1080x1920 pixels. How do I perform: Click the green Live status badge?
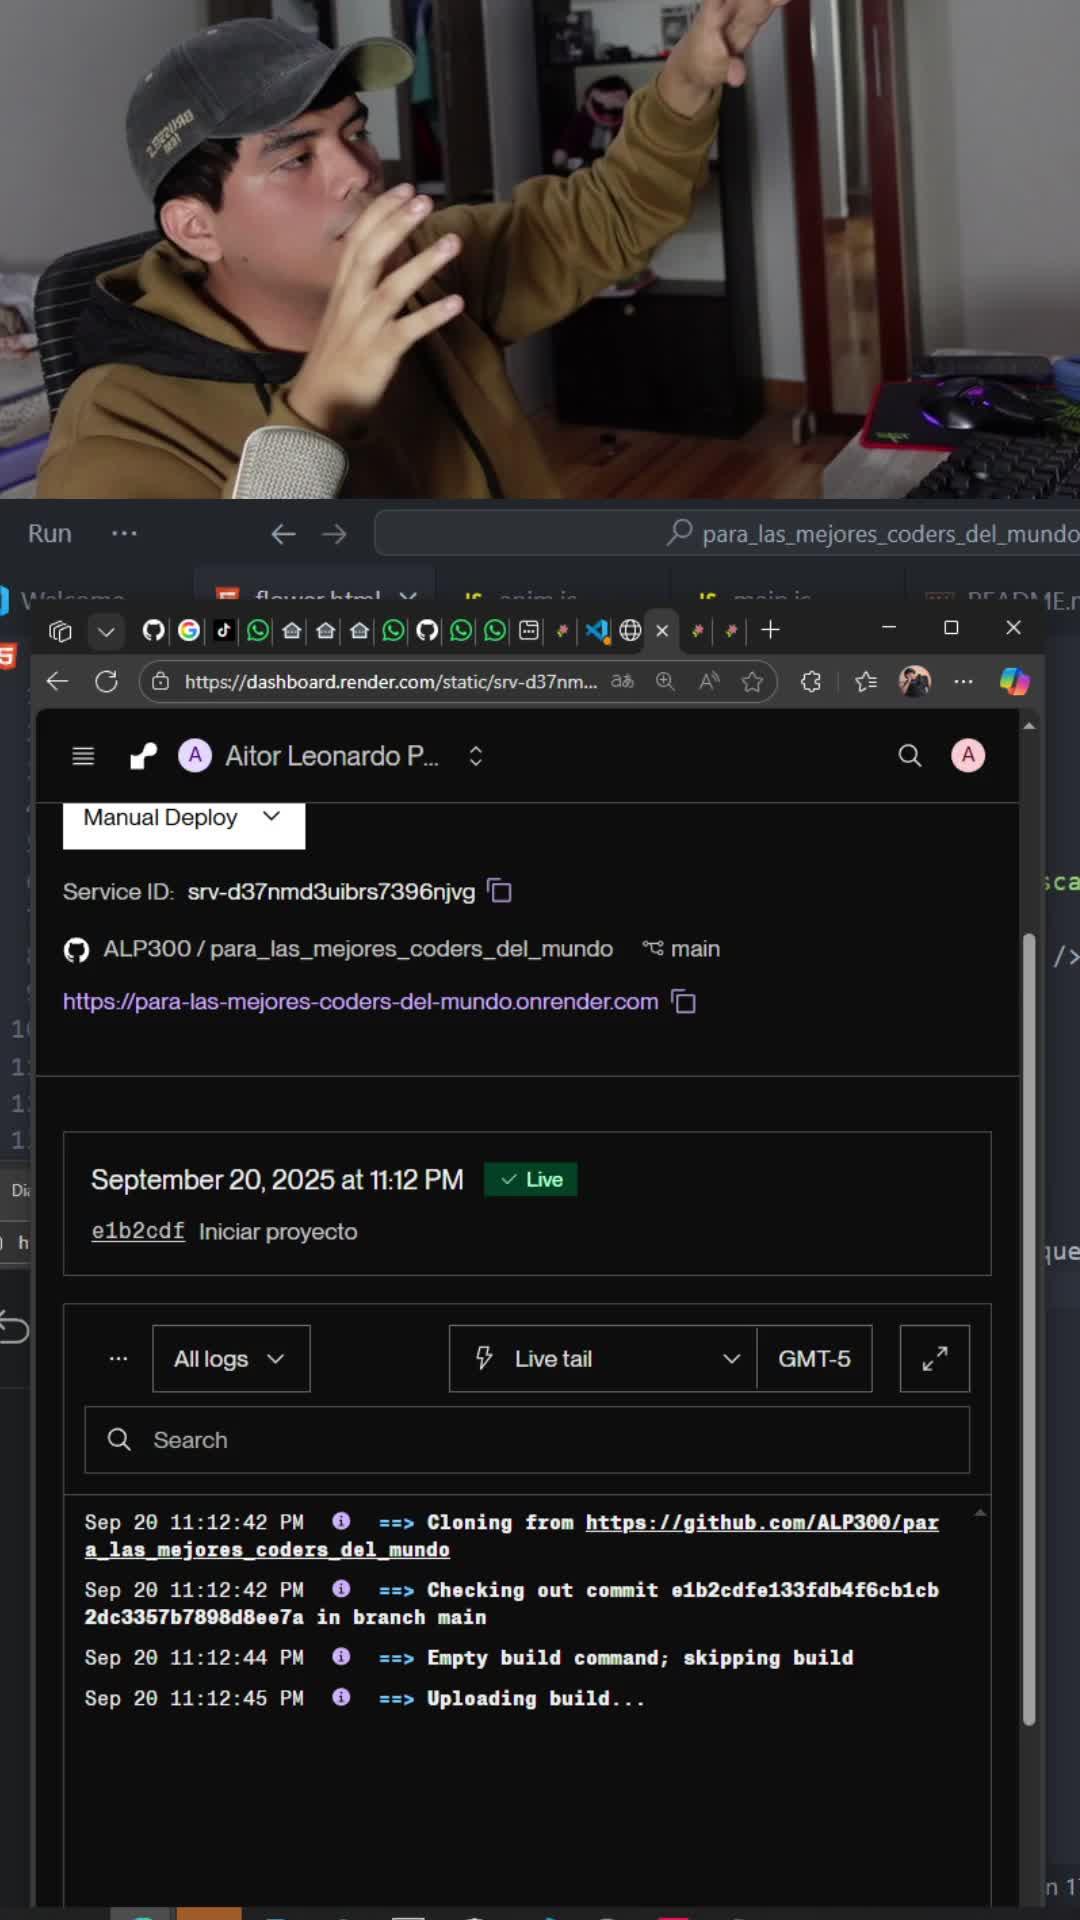pos(531,1180)
